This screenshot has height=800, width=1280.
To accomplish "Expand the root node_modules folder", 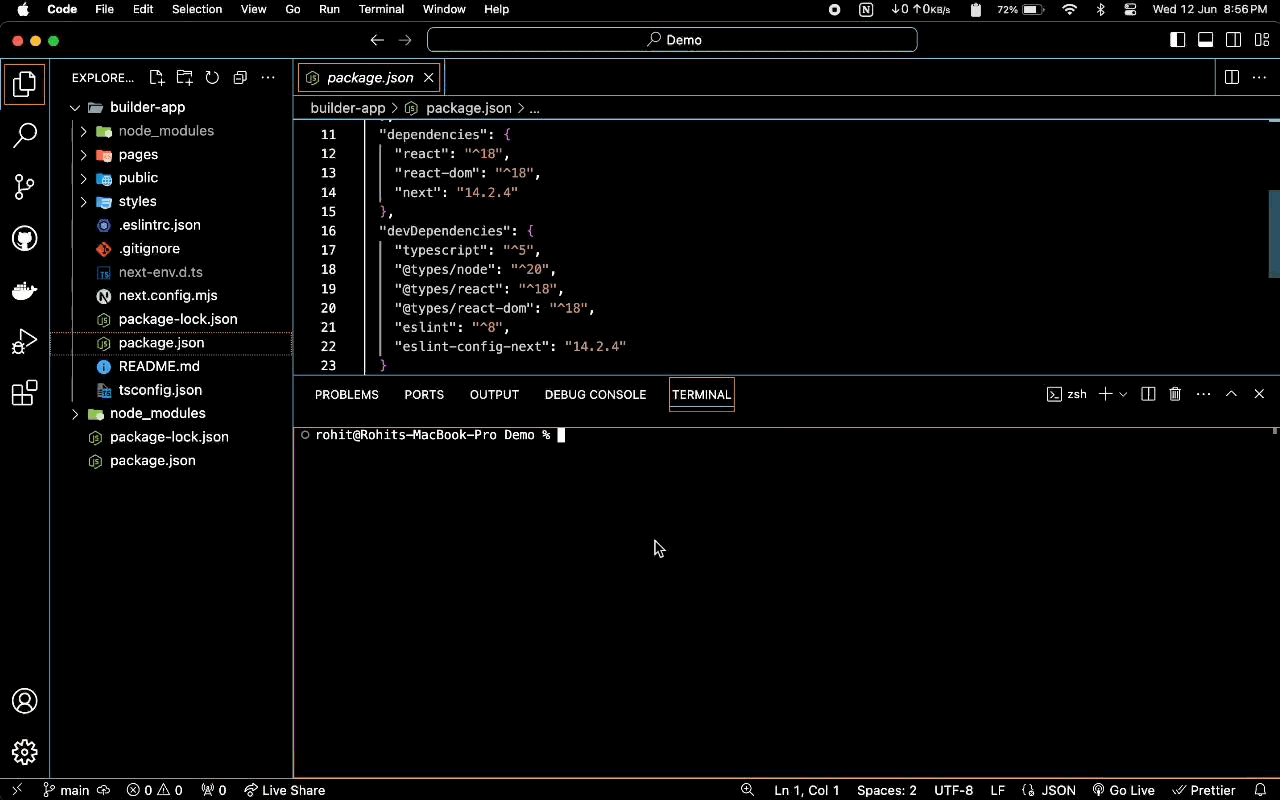I will pos(75,413).
